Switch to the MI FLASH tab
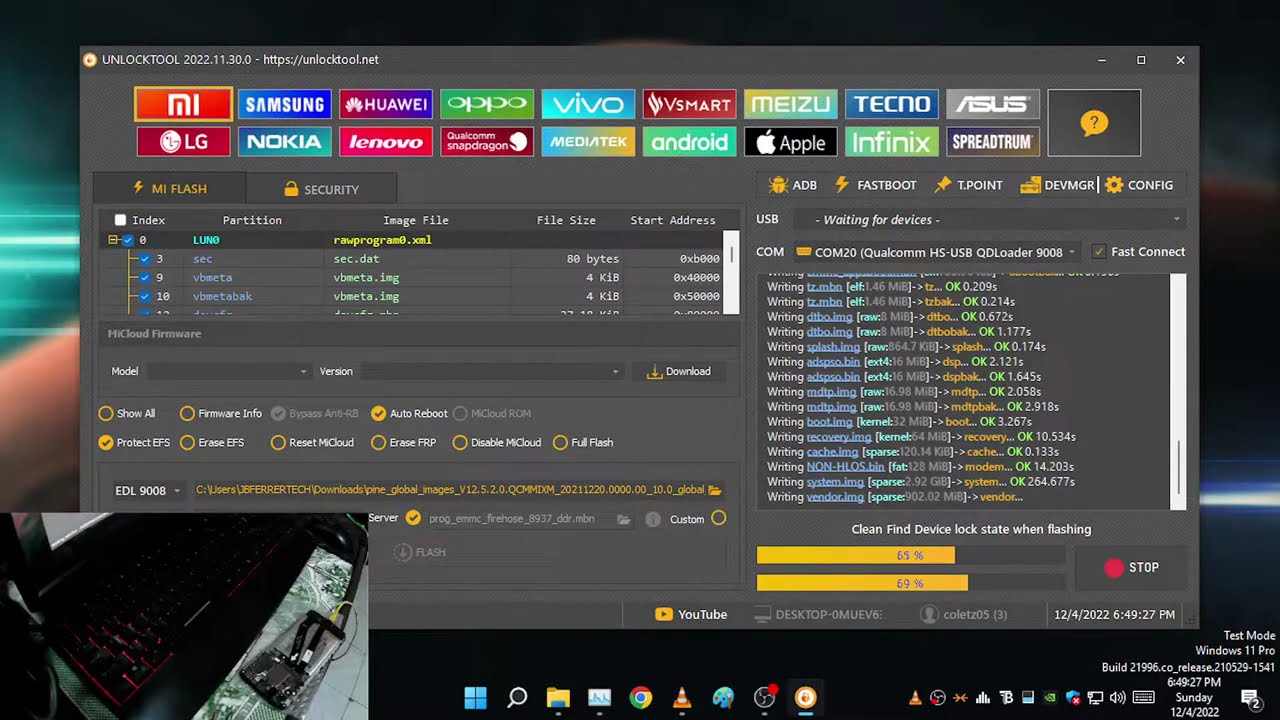 pyautogui.click(x=169, y=188)
